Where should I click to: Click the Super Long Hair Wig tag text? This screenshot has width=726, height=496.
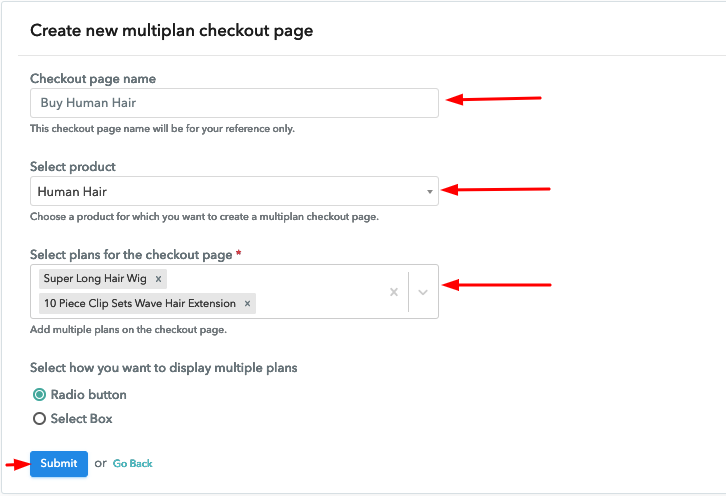point(95,279)
